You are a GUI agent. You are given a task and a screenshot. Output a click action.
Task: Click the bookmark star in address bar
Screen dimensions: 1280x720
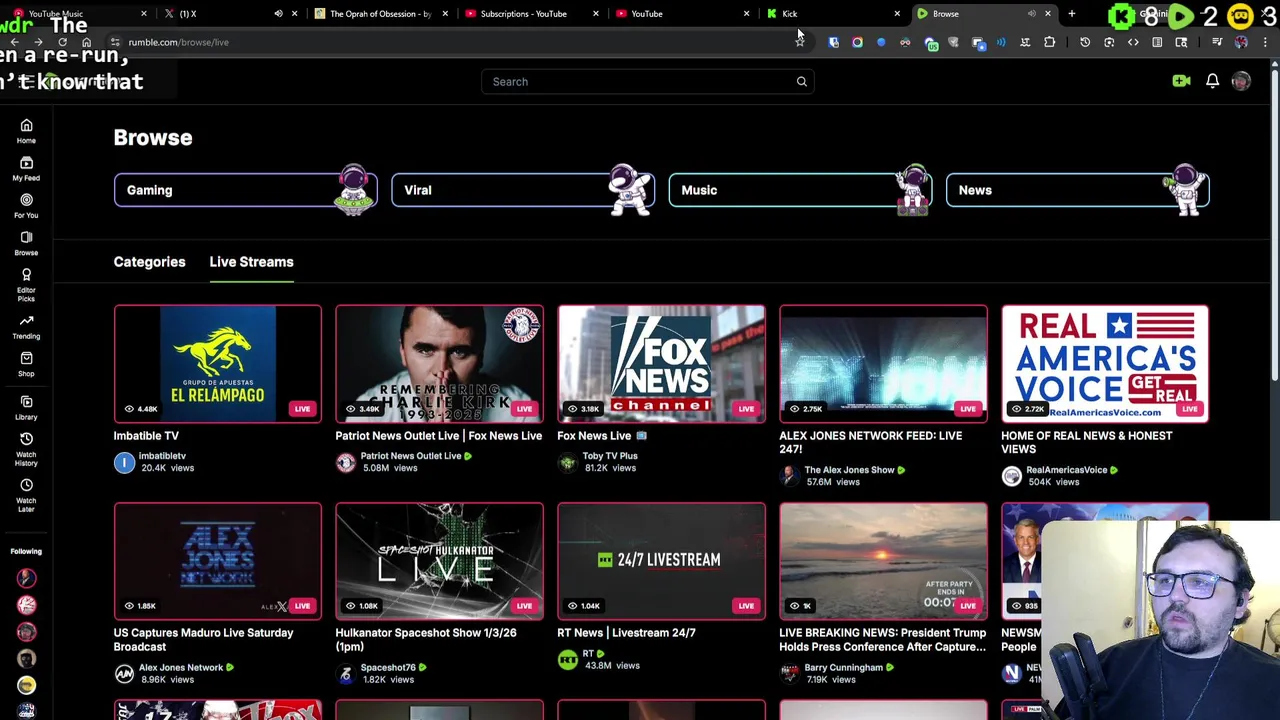(x=800, y=42)
